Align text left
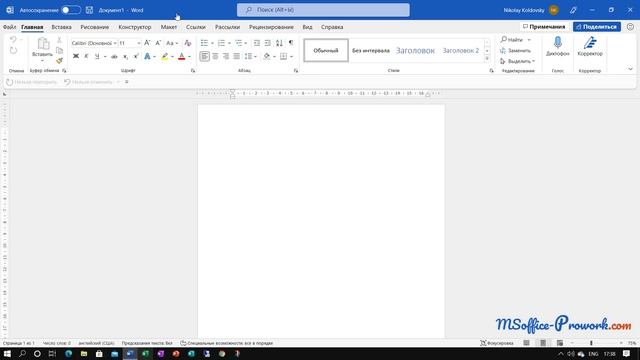640x360 pixels. point(204,56)
